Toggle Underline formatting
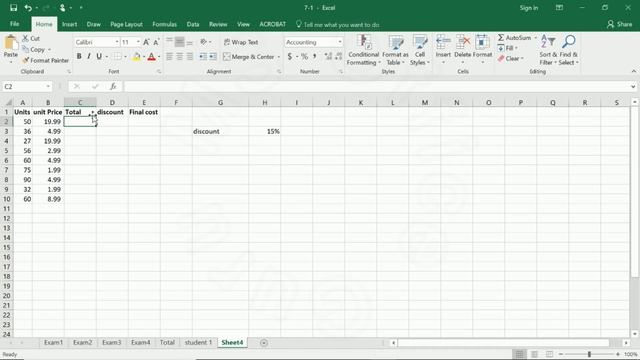Image resolution: width=640 pixels, height=360 pixels. [x=99, y=56]
